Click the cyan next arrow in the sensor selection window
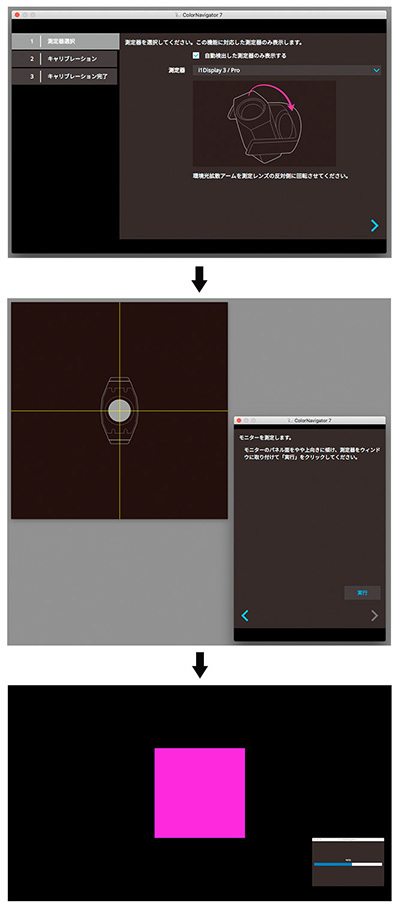This screenshot has width=400, height=909. tap(374, 226)
